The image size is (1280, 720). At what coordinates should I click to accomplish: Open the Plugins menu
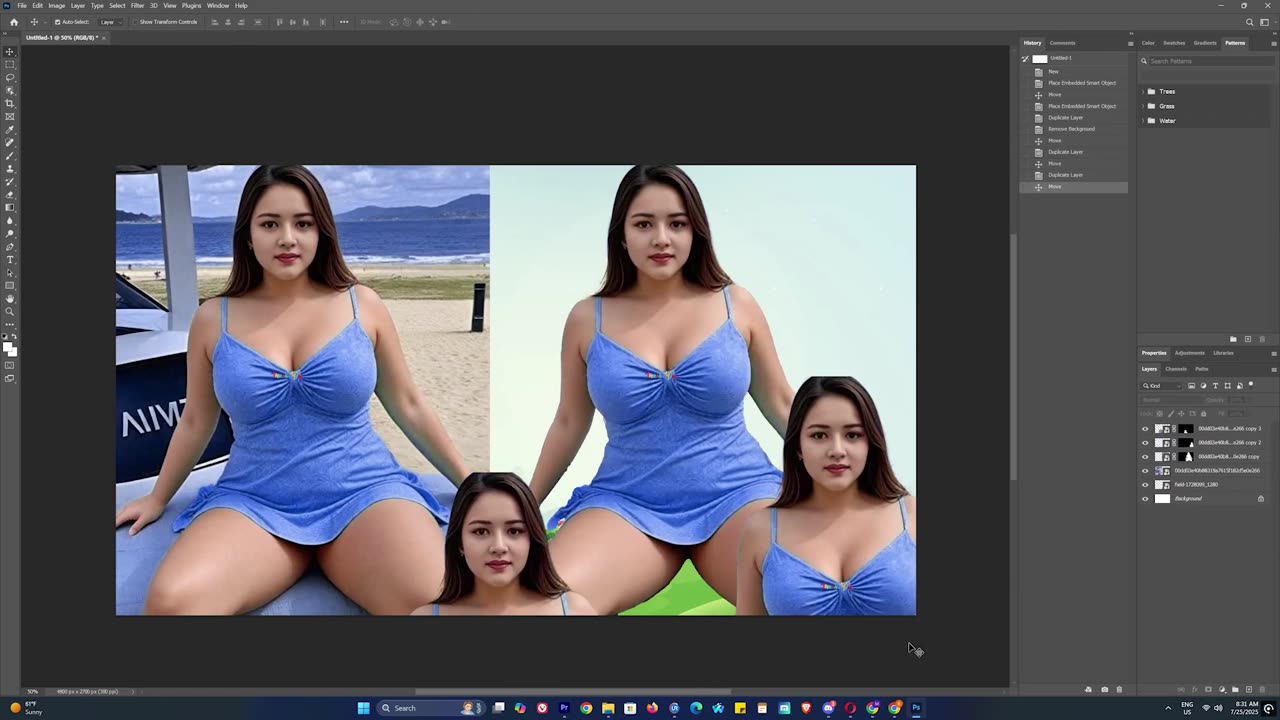click(x=191, y=5)
